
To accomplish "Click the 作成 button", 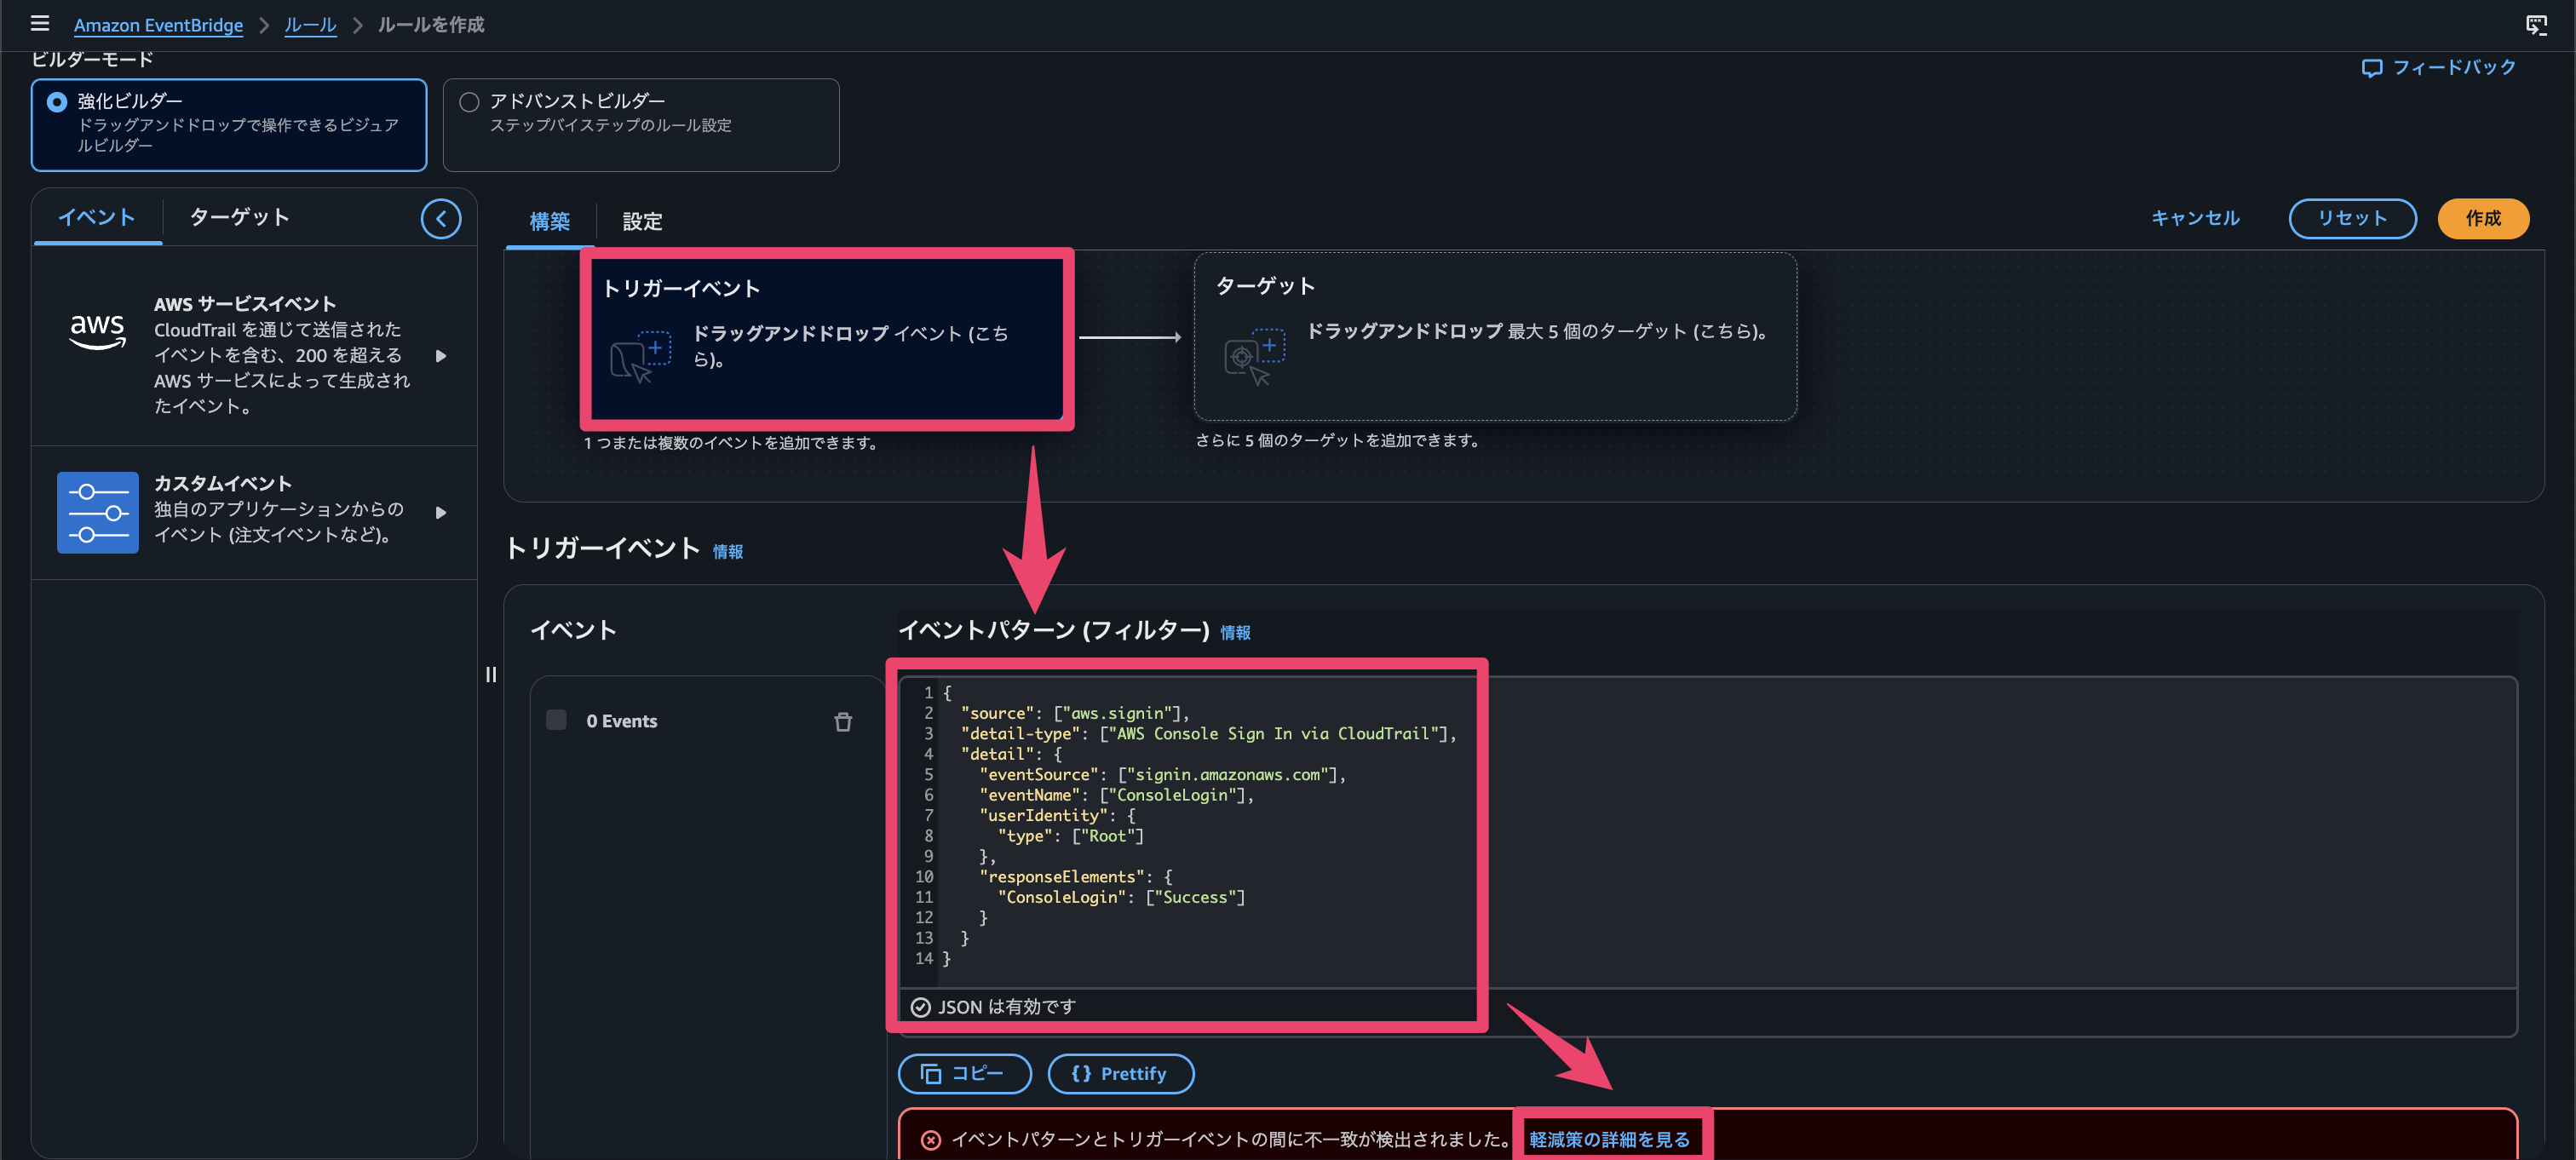I will pyautogui.click(x=2483, y=218).
